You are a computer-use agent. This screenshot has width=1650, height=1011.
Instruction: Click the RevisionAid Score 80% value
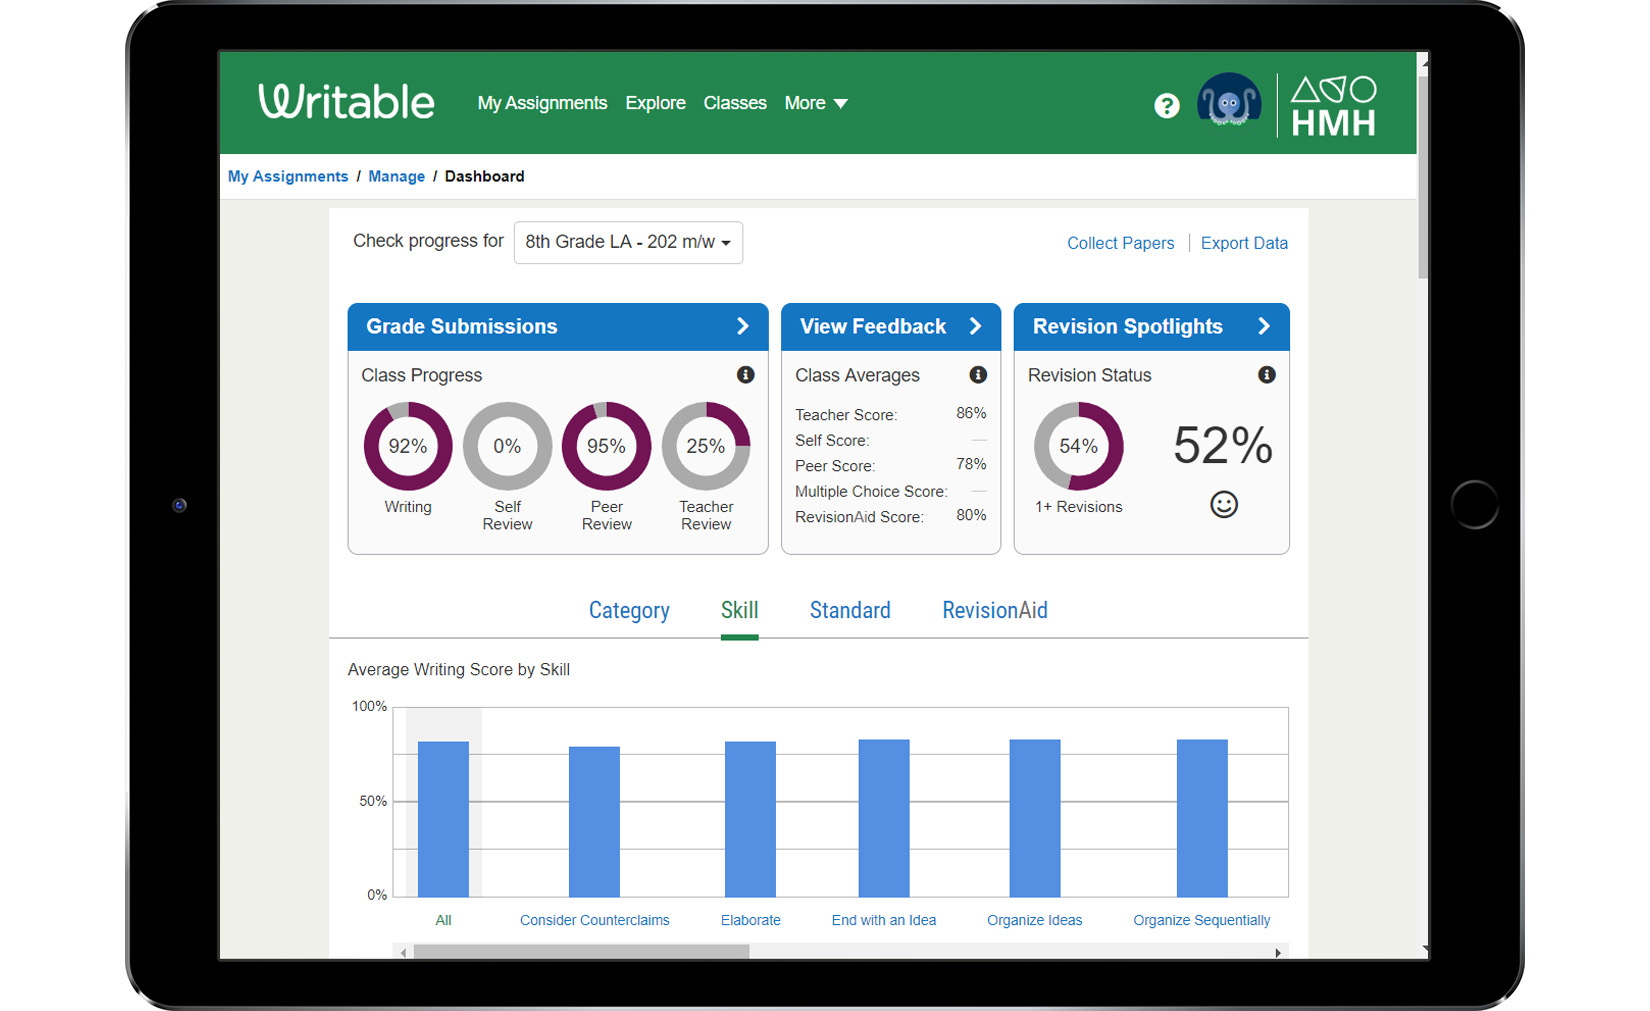pyautogui.click(x=971, y=515)
